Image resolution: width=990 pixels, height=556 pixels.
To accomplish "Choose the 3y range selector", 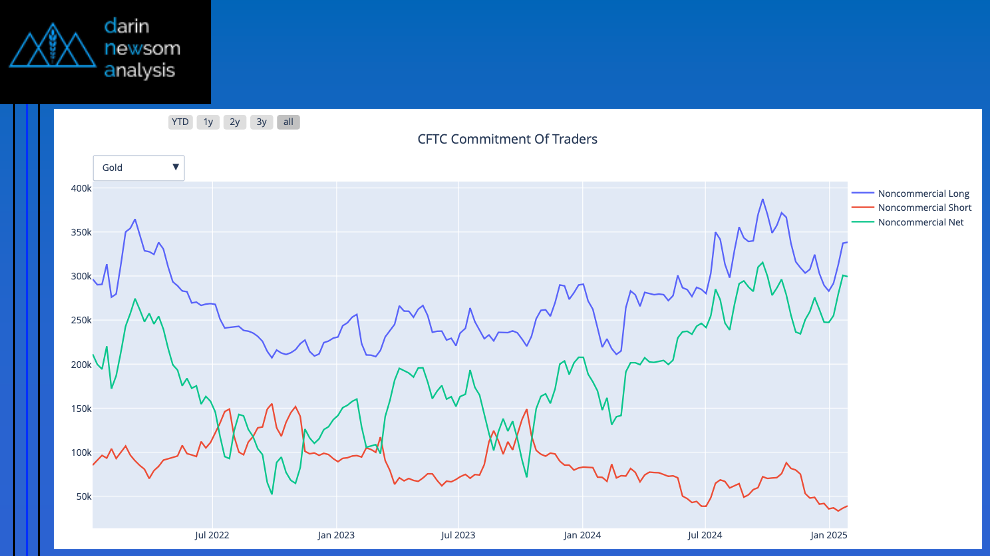I will pos(261,122).
